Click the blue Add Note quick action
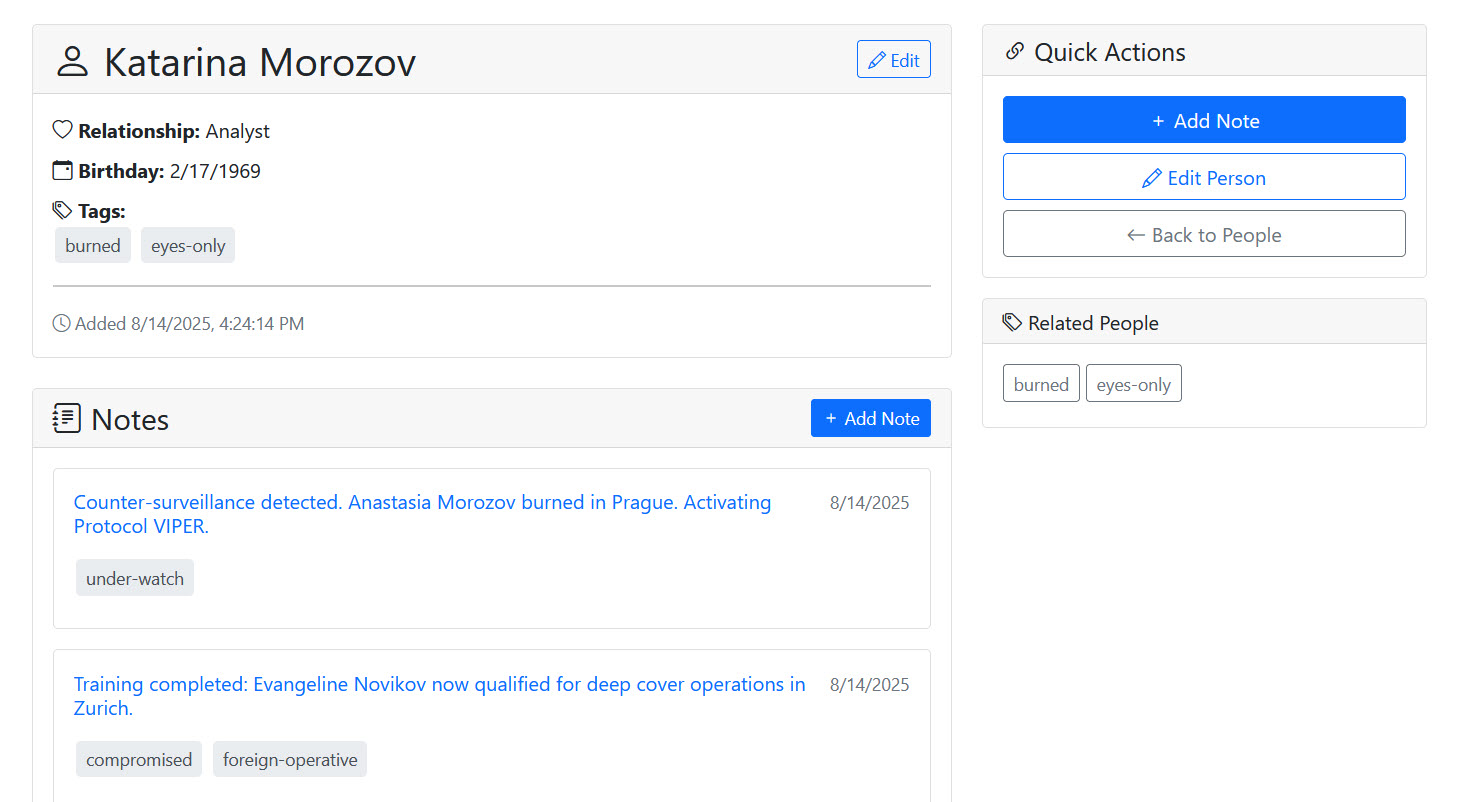 click(1204, 120)
